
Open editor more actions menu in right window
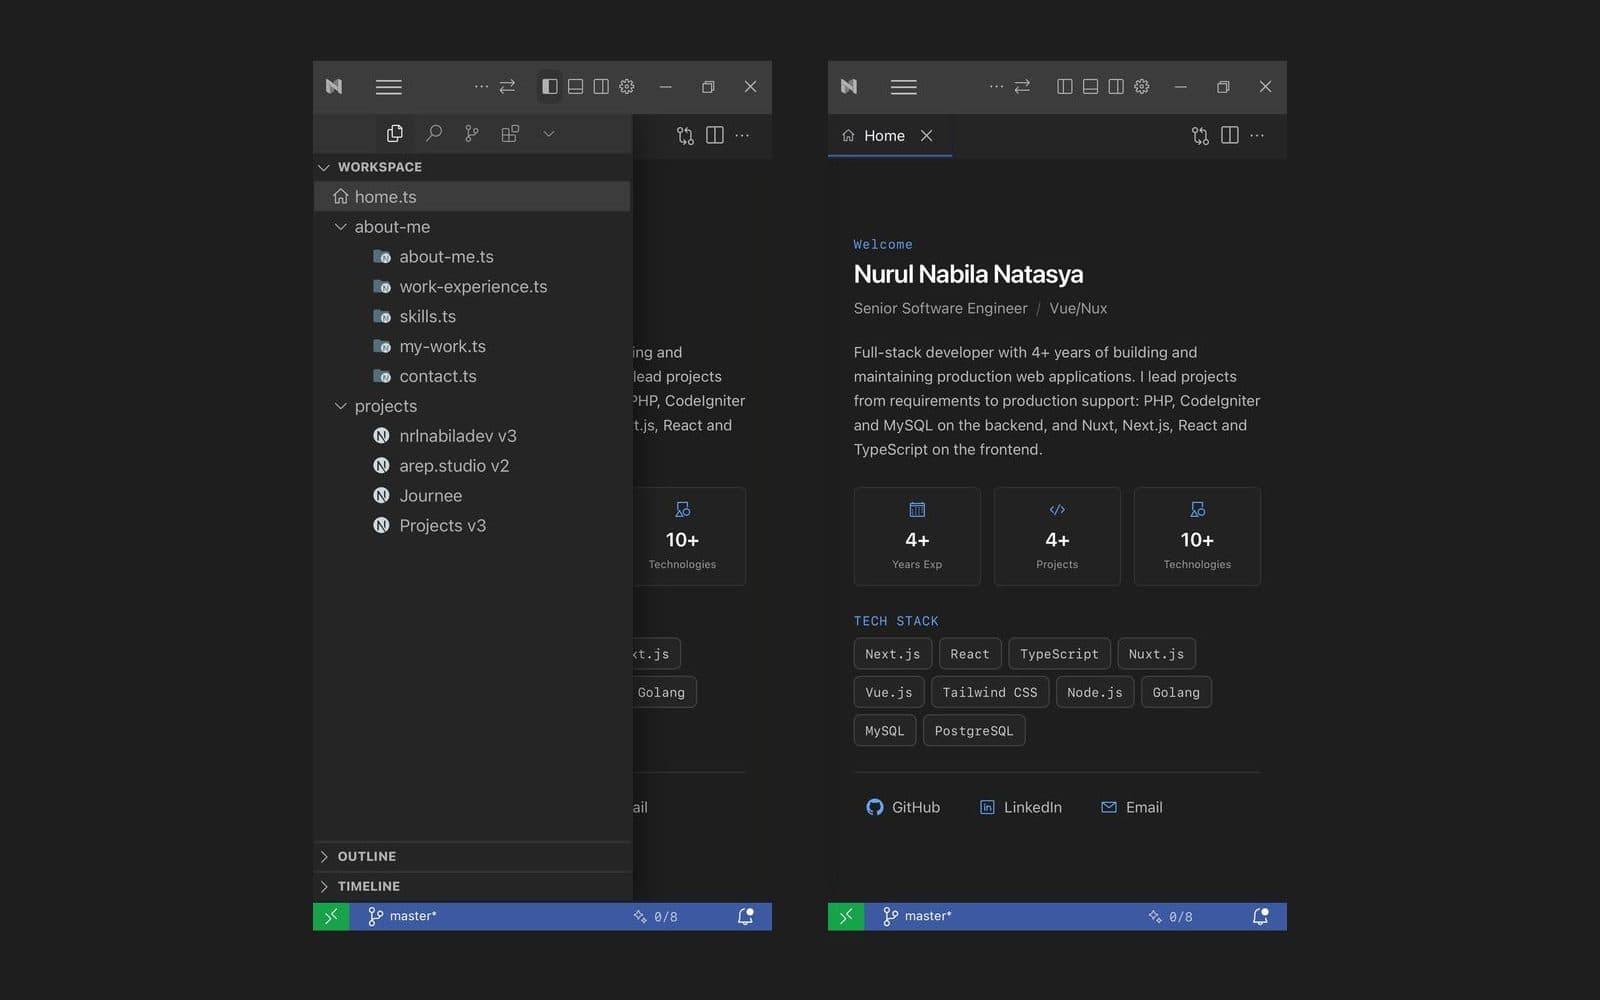(1257, 135)
